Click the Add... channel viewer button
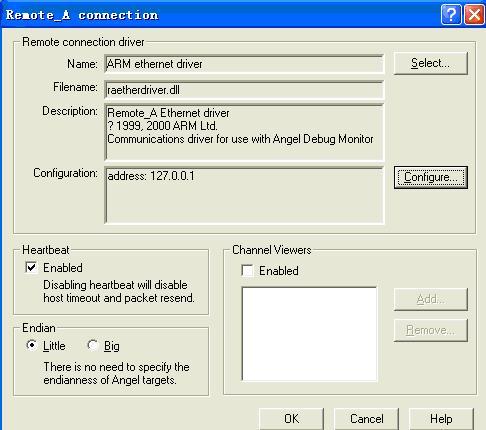The width and height of the screenshot is (486, 430). pyautogui.click(x=430, y=299)
